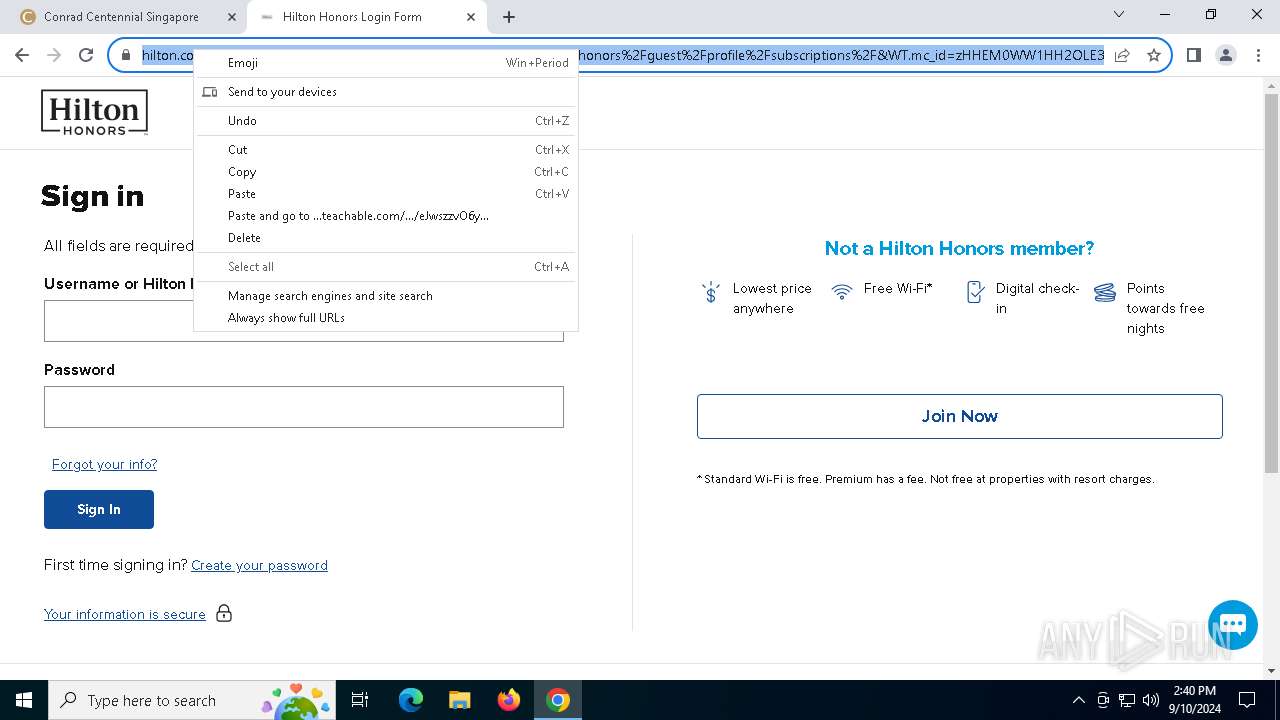Follow the Create your password link
This screenshot has height=720, width=1280.
(259, 565)
